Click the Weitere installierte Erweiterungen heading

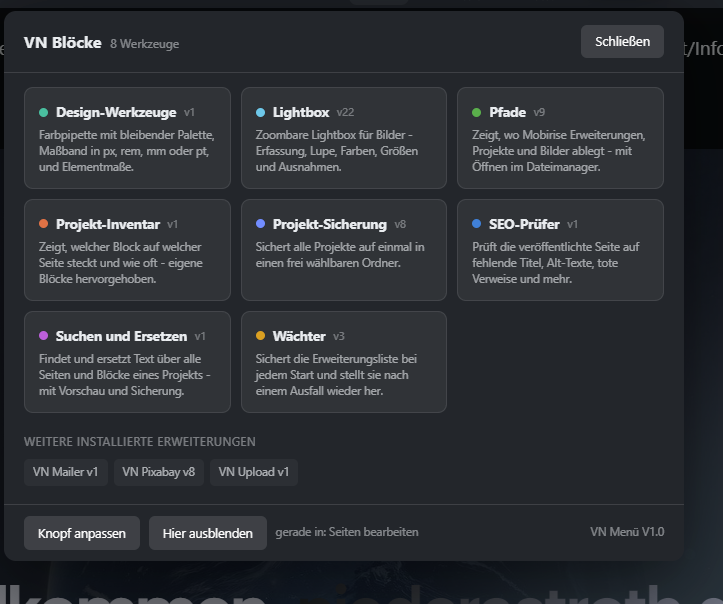point(140,442)
